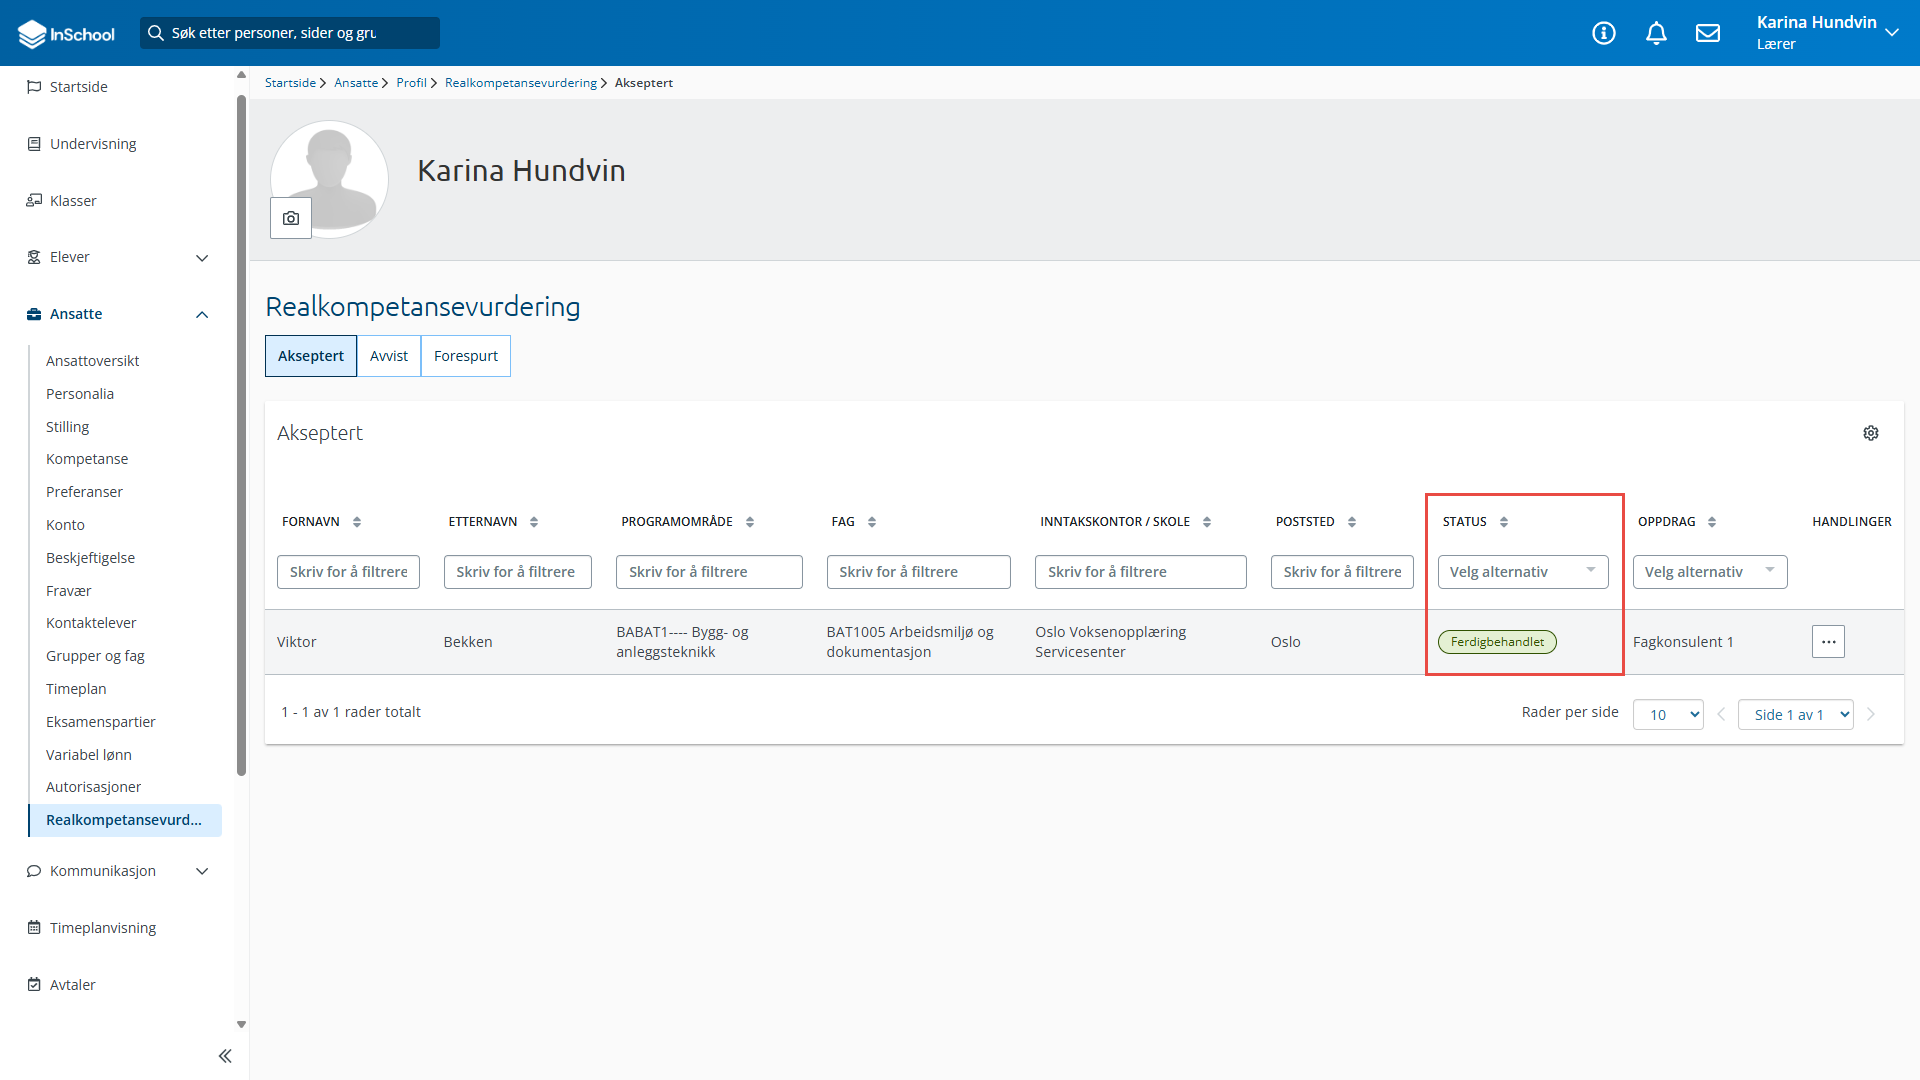The width and height of the screenshot is (1920, 1080).
Task: Open Oppdrag filter dropdown
Action: (x=1710, y=572)
